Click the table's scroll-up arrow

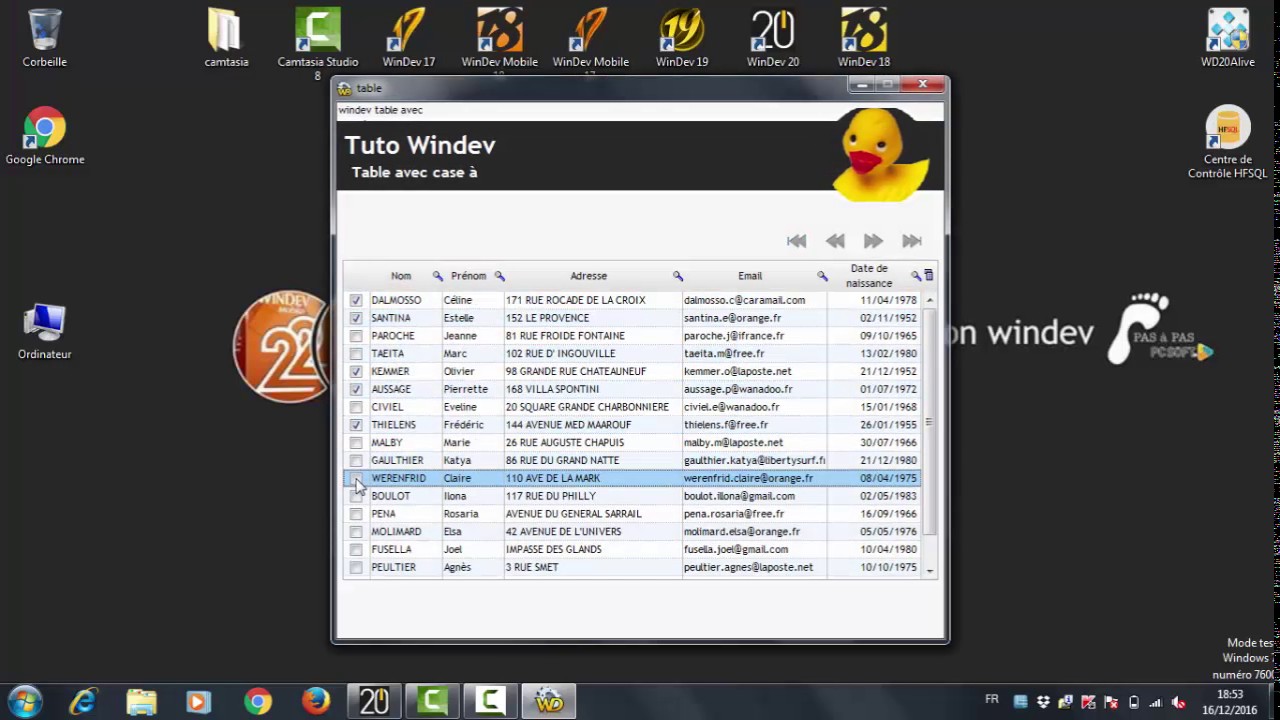(x=930, y=300)
